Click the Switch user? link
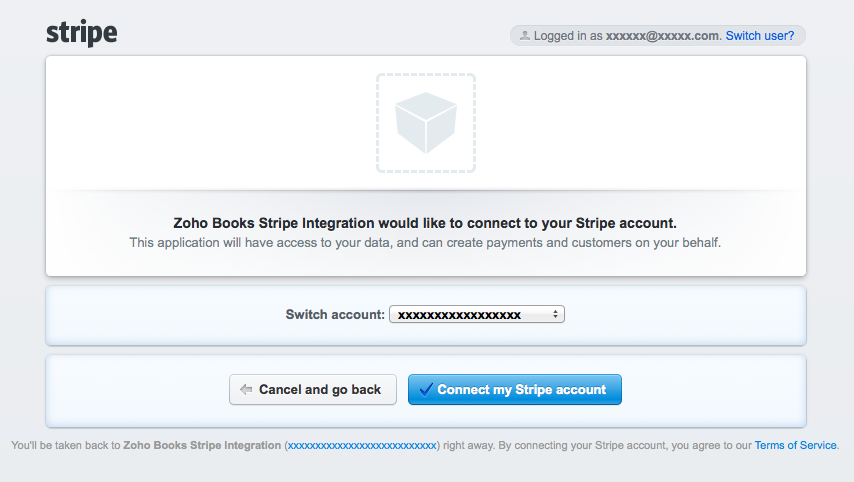The image size is (854, 482). [x=760, y=36]
